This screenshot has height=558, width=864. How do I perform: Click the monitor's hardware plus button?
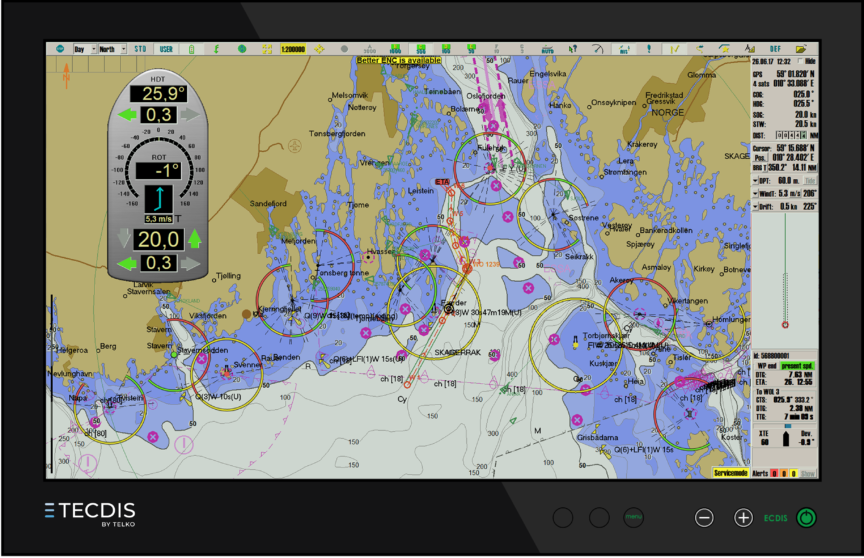coord(743,518)
